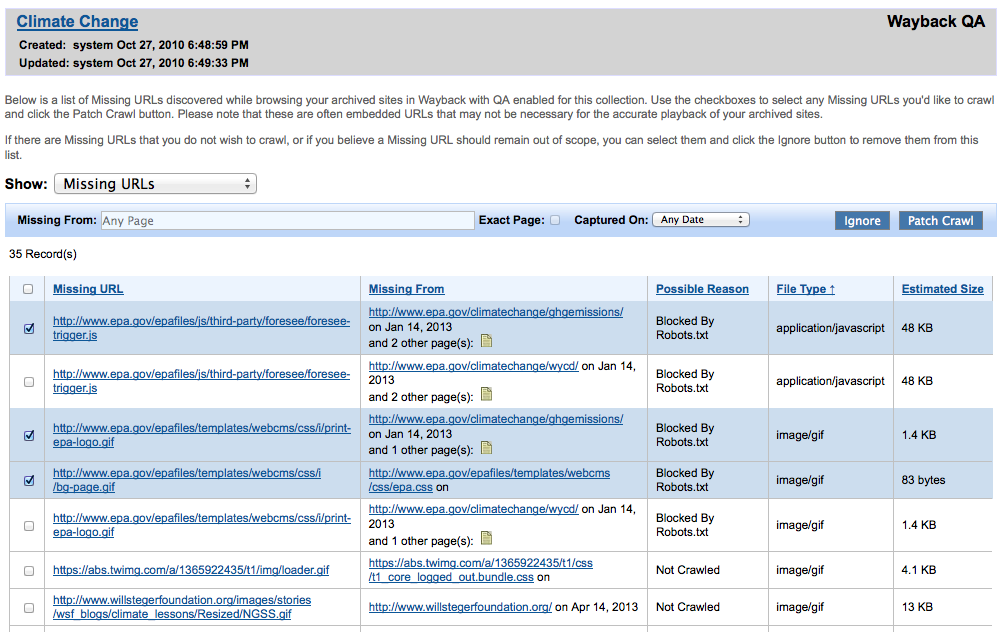Viewport: 1001px width, 632px height.
Task: Open wycd link in second table row
Action: point(474,366)
